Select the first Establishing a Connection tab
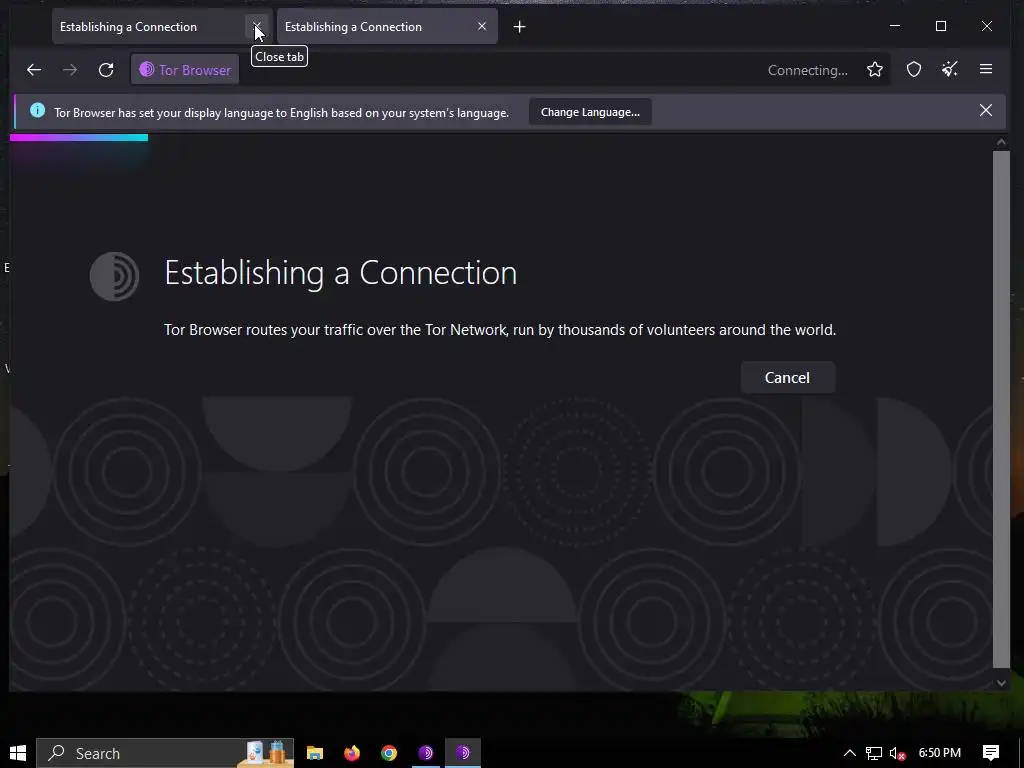 click(x=162, y=27)
